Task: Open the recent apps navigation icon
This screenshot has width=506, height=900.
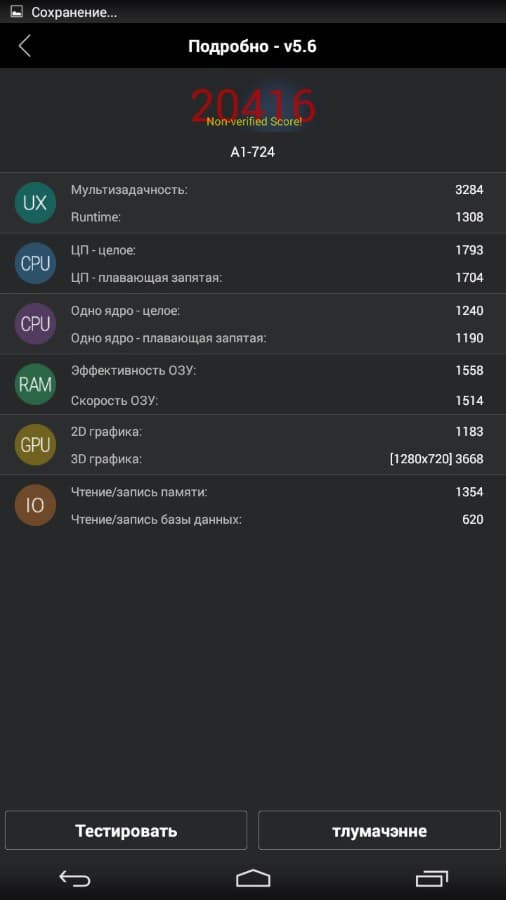Action: pyautogui.click(x=431, y=878)
